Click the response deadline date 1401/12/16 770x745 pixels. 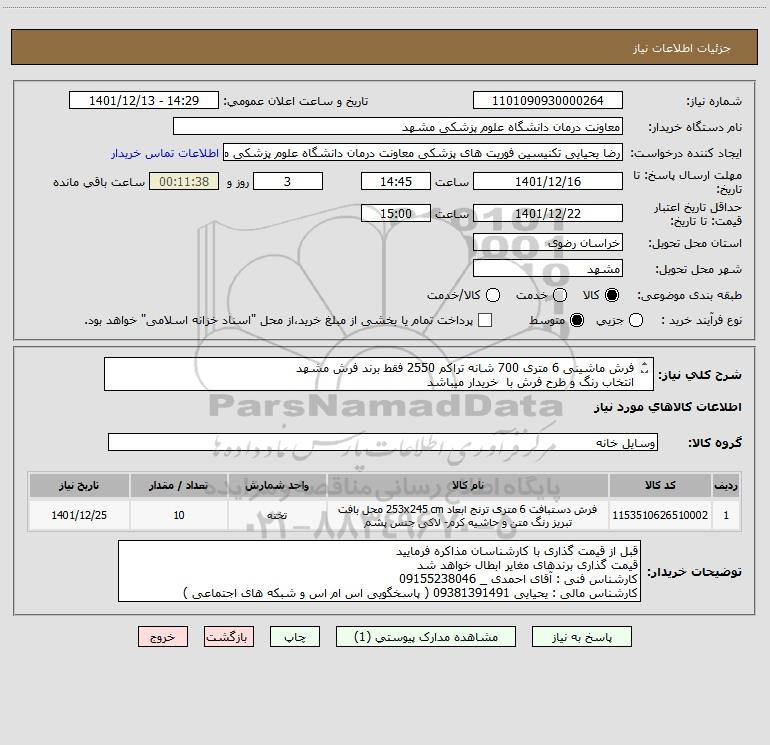548,181
